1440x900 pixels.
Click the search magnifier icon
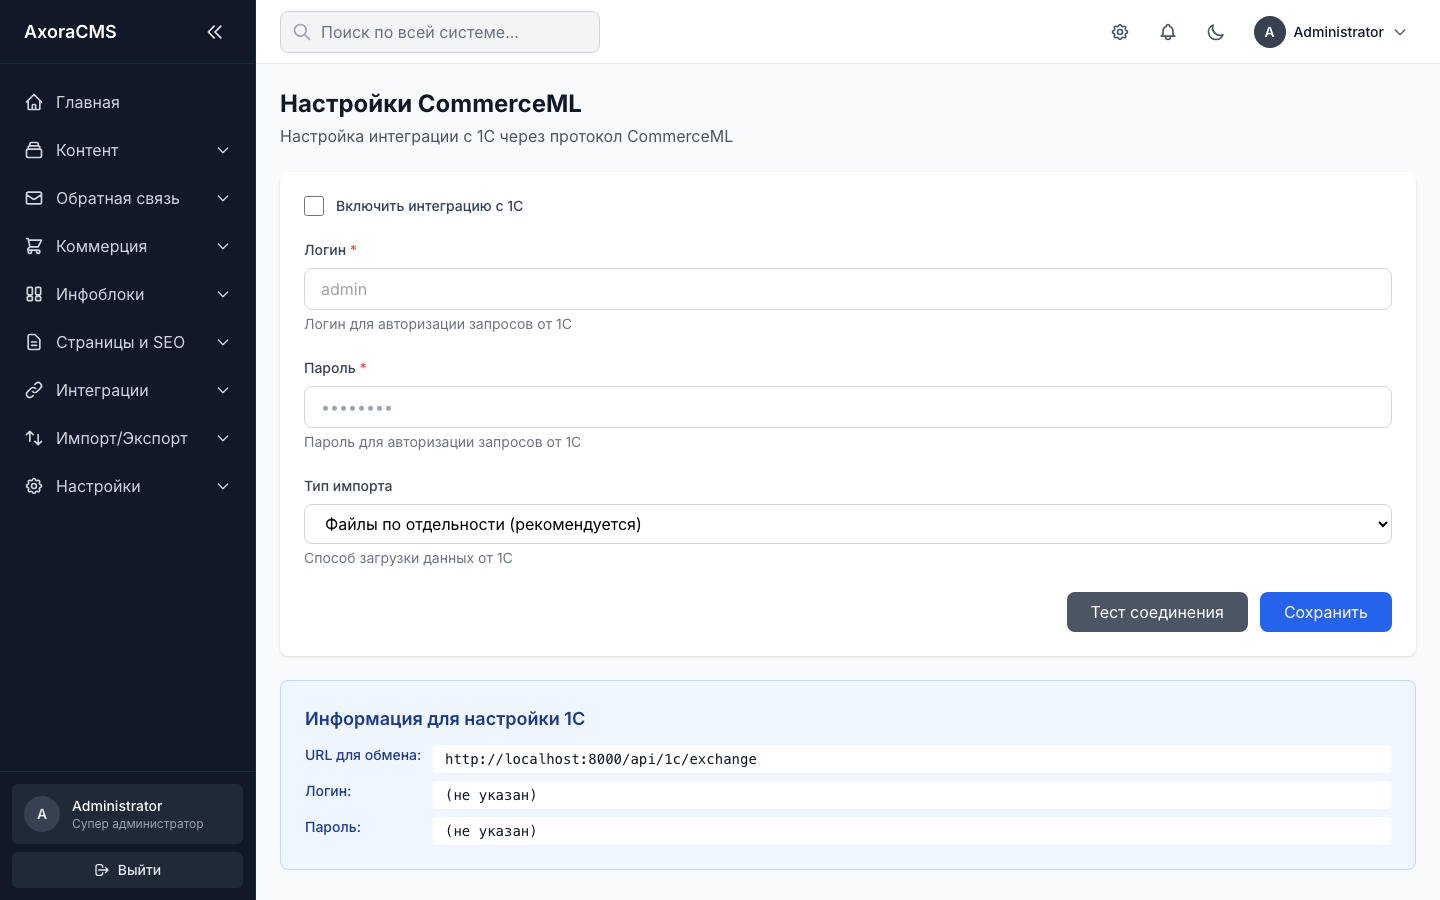301,32
